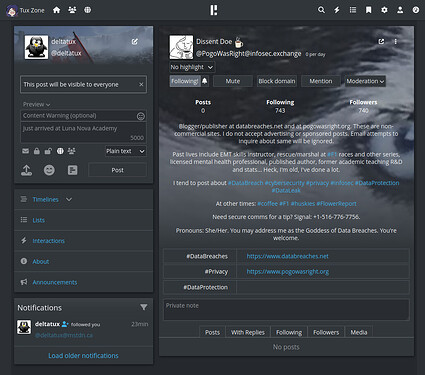The image size is (425, 375).
Task: Set post scope to local-only people icon
Action: (71, 151)
